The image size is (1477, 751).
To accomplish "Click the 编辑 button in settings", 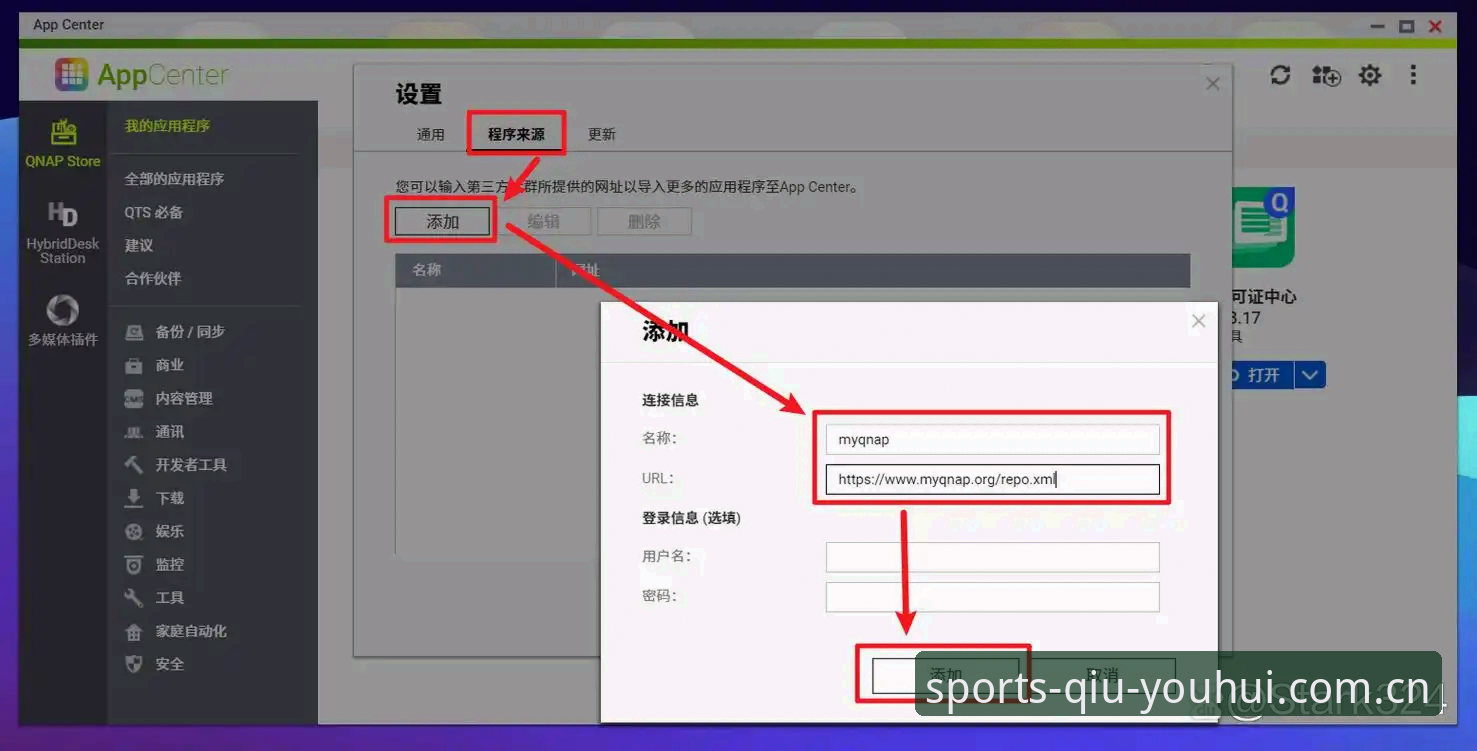I will (x=544, y=221).
